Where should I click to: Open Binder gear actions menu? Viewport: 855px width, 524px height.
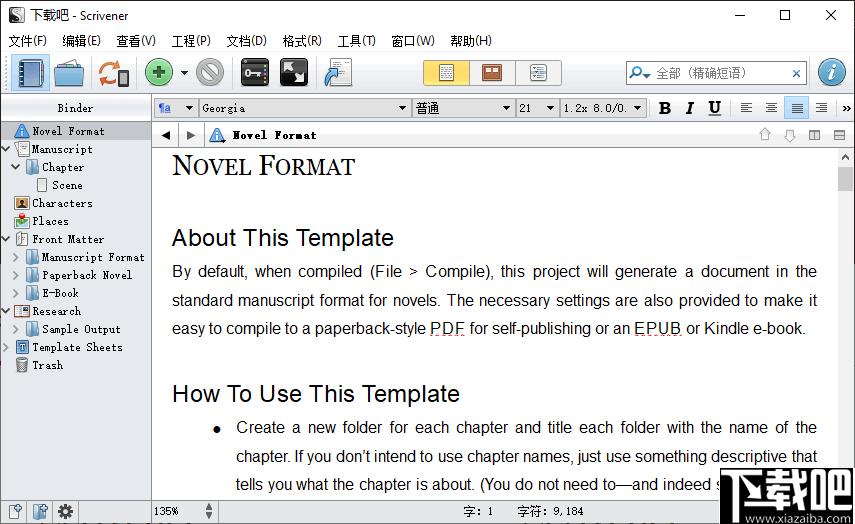(x=65, y=511)
